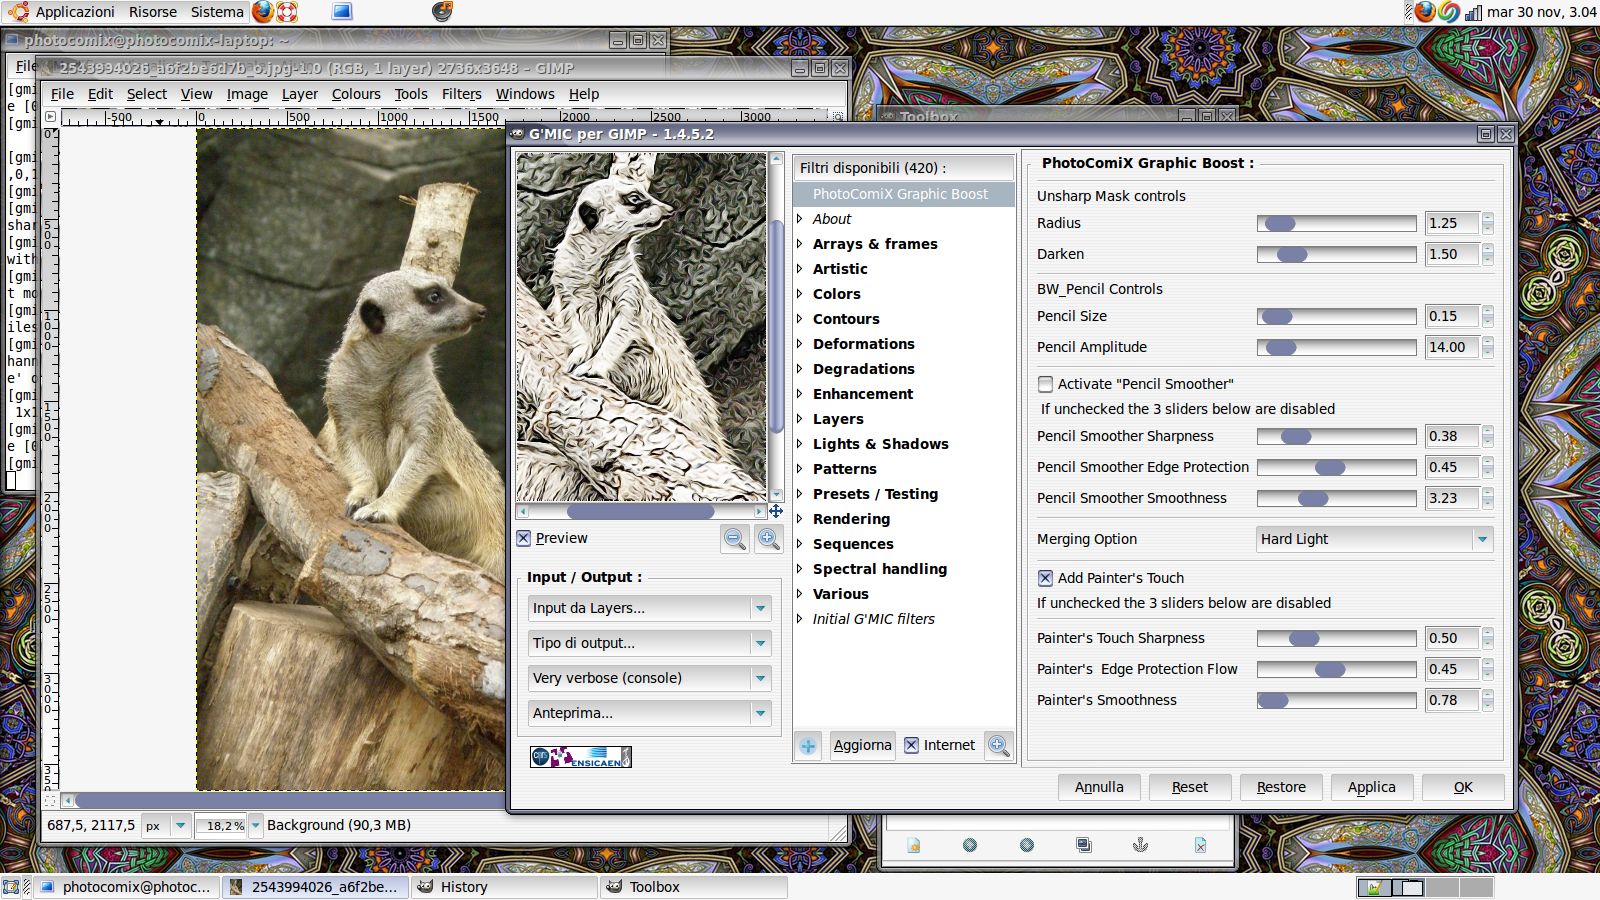Open the Ubuntu logo Applicazioni icon
The width and height of the screenshot is (1600, 900).
17,12
